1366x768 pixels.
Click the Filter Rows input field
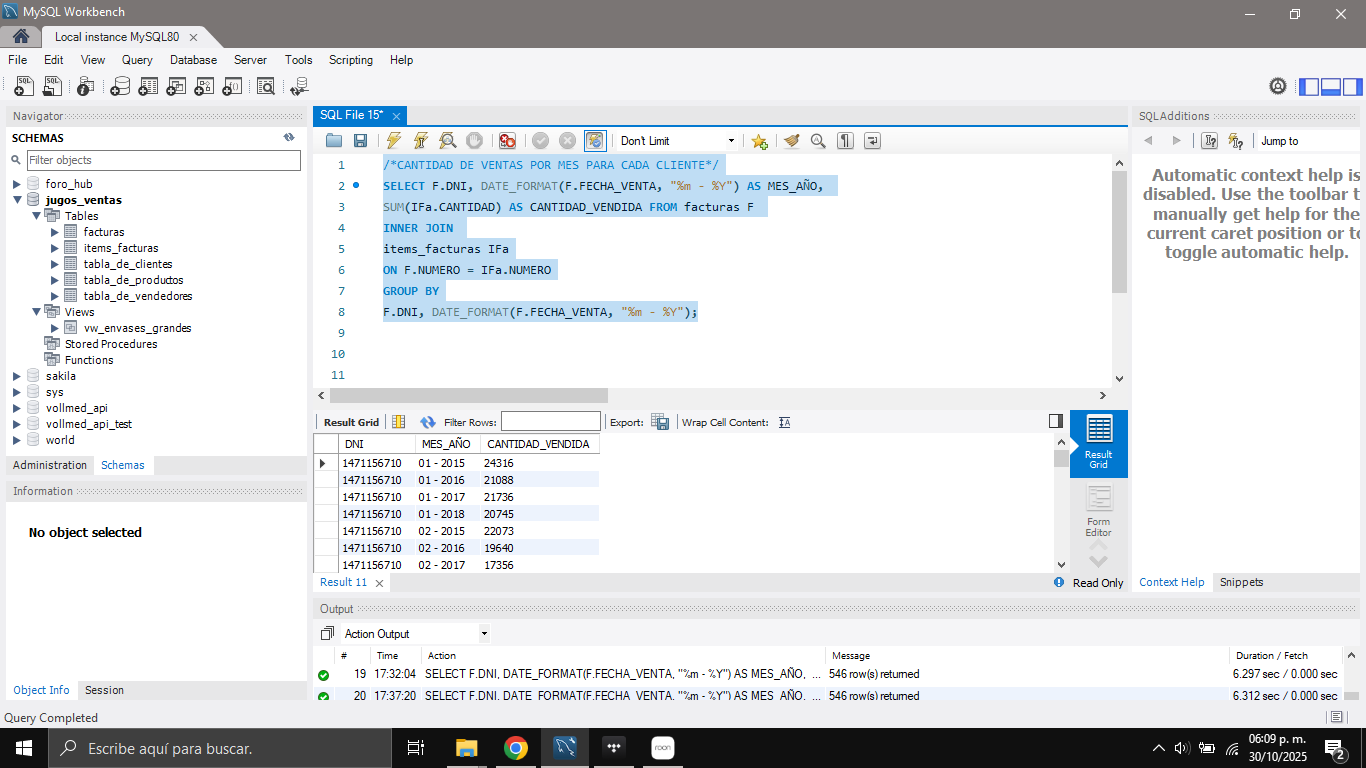coord(550,422)
